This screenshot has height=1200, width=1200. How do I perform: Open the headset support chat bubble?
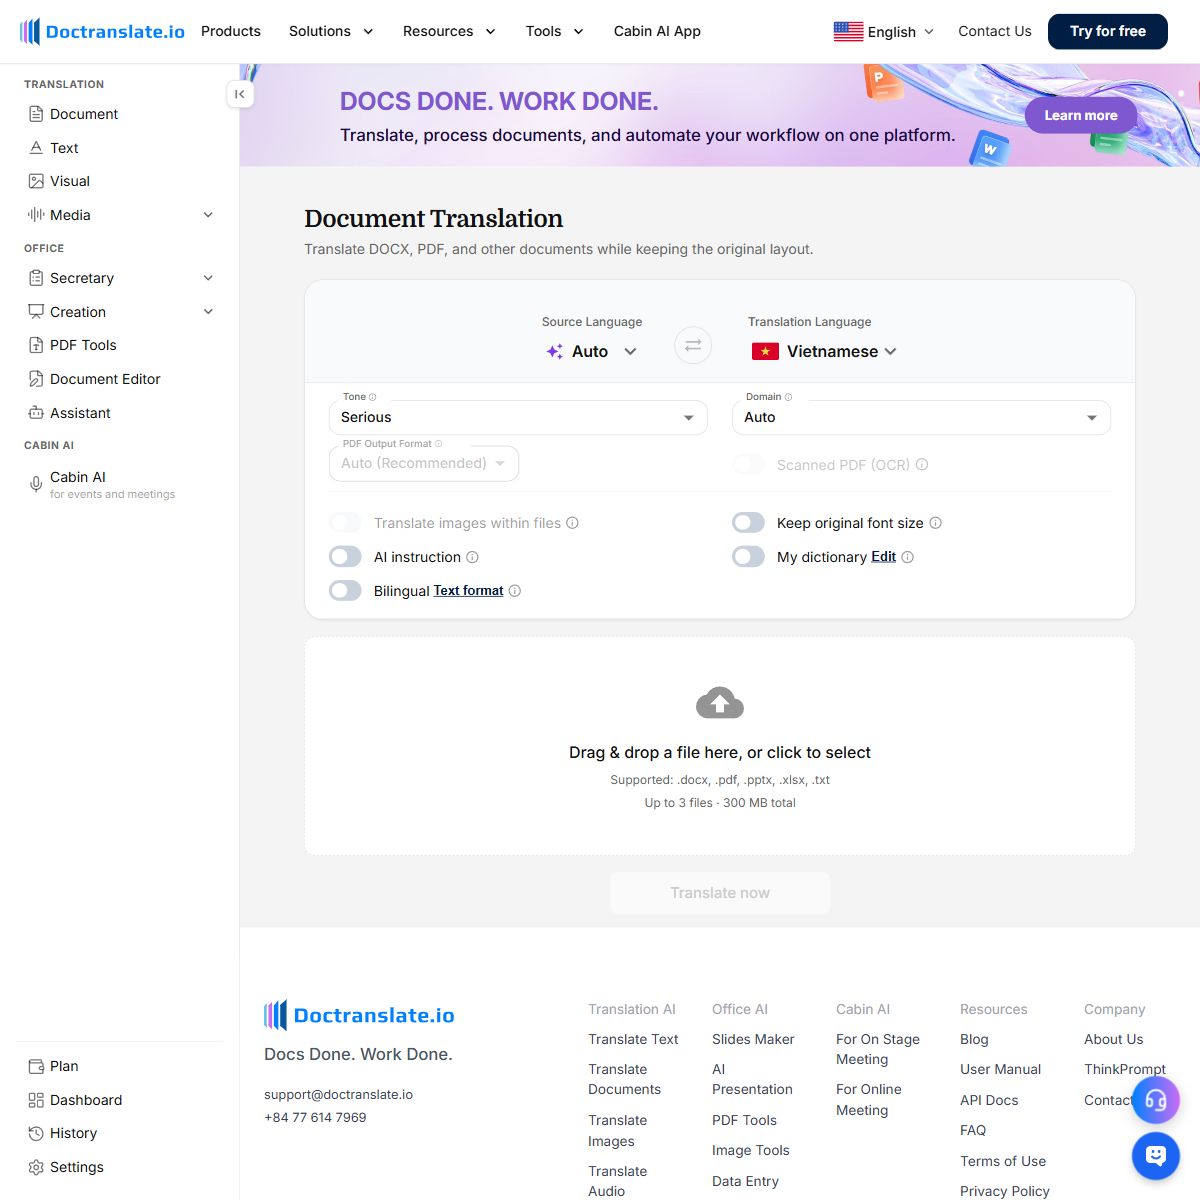[1156, 1101]
